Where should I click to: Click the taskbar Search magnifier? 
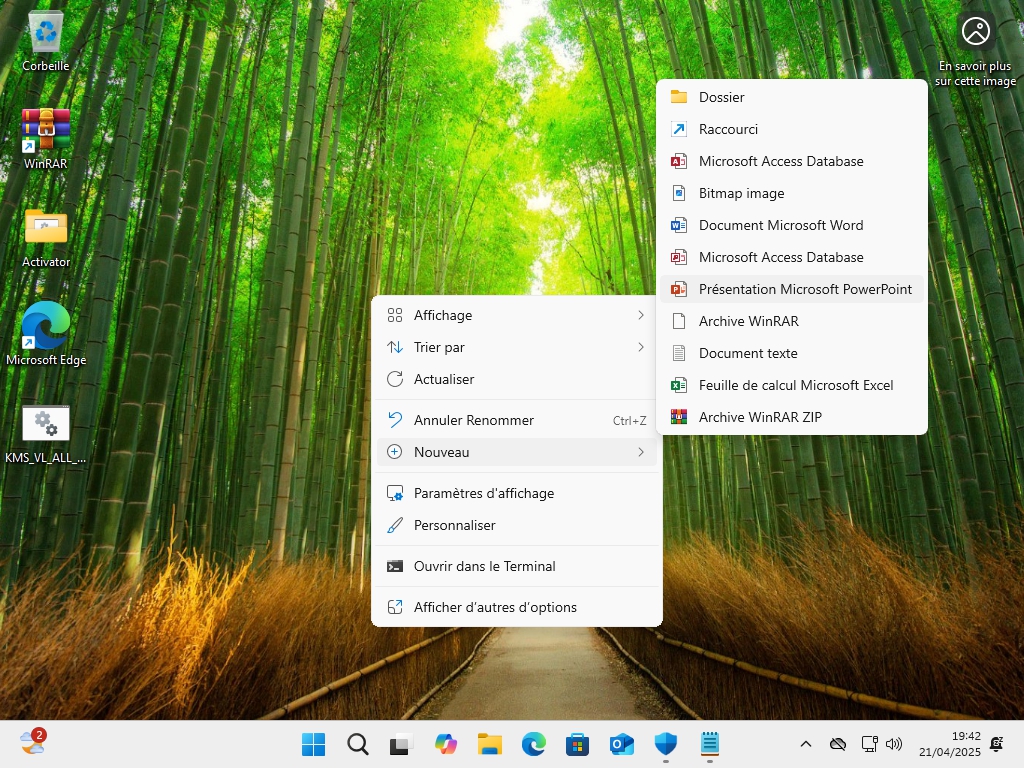(357, 744)
